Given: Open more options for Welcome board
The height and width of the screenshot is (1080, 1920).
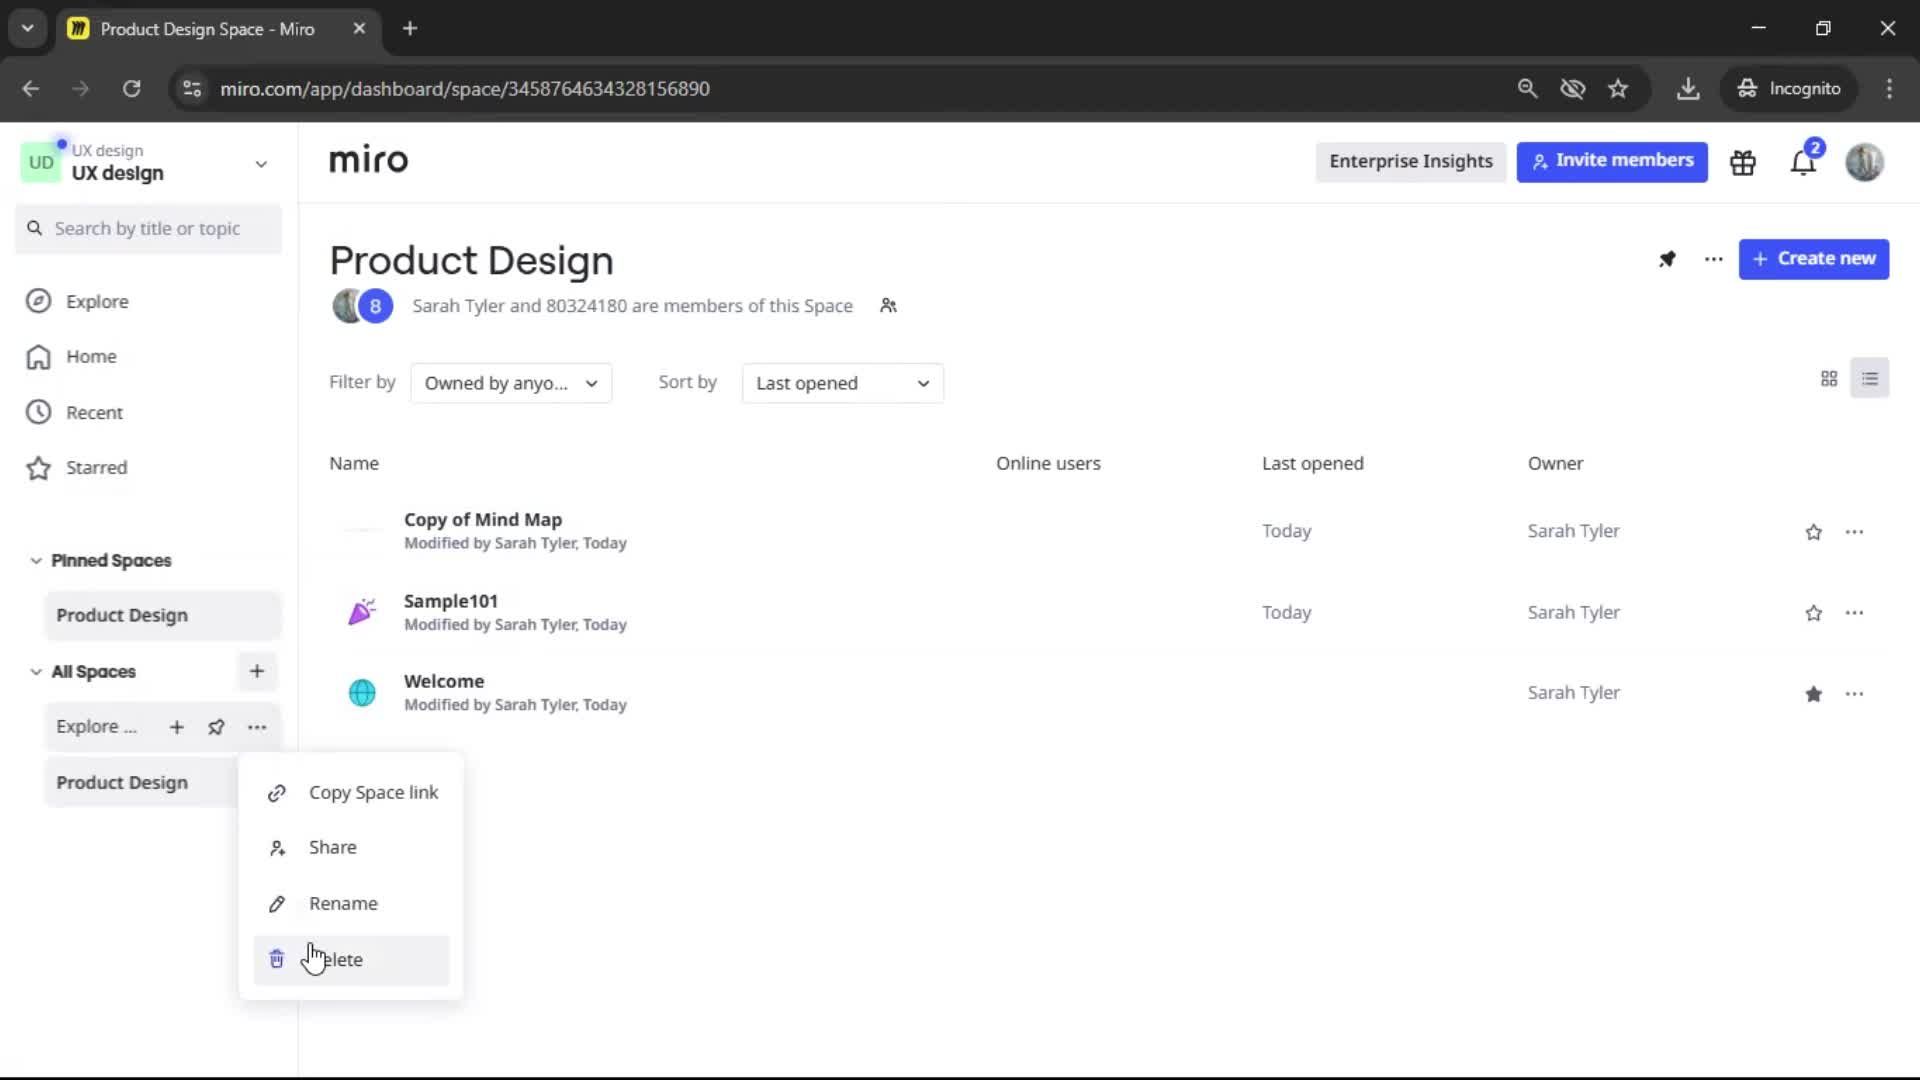Looking at the screenshot, I should tap(1855, 694).
